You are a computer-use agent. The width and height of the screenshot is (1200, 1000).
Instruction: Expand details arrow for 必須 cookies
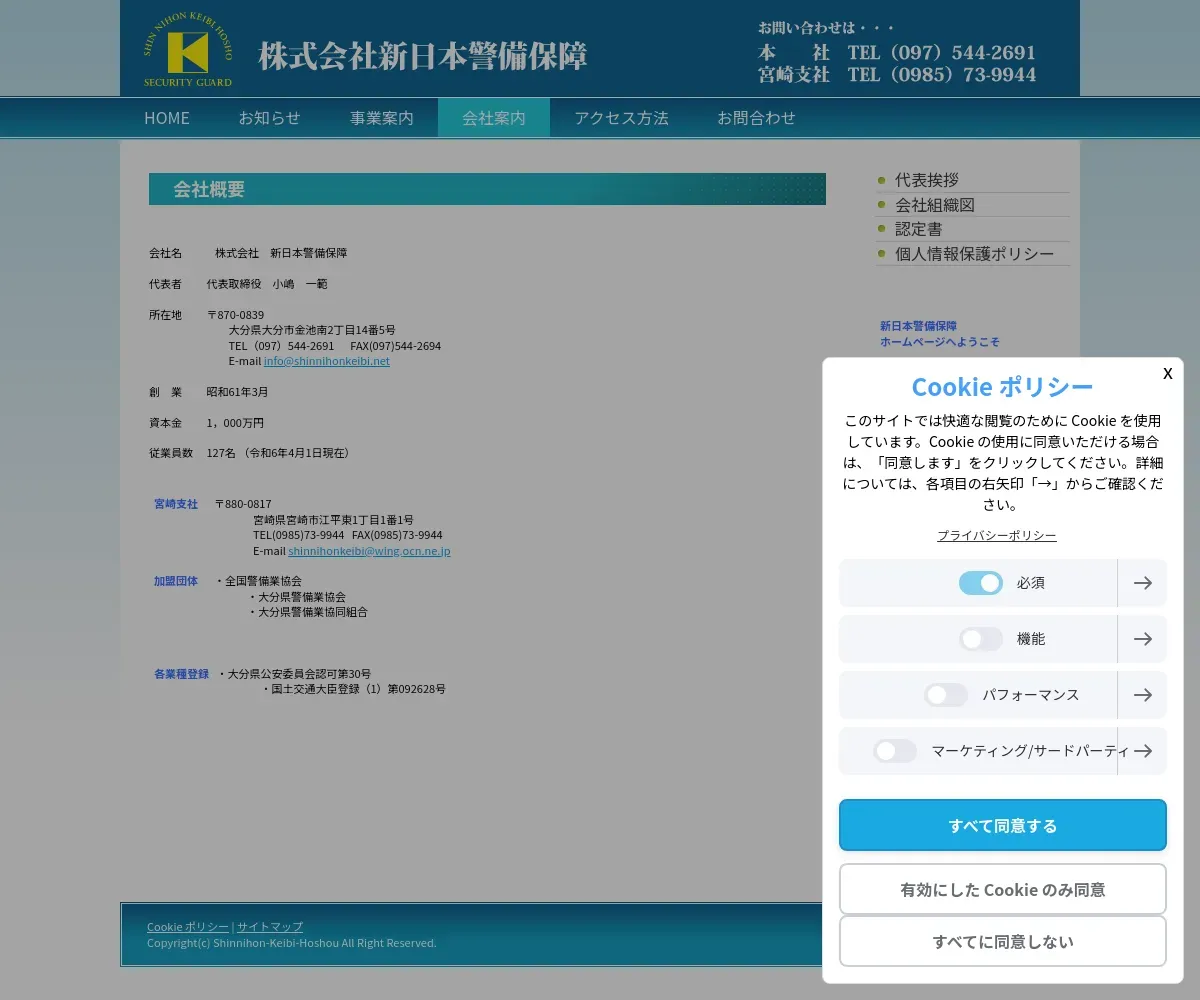click(x=1142, y=583)
